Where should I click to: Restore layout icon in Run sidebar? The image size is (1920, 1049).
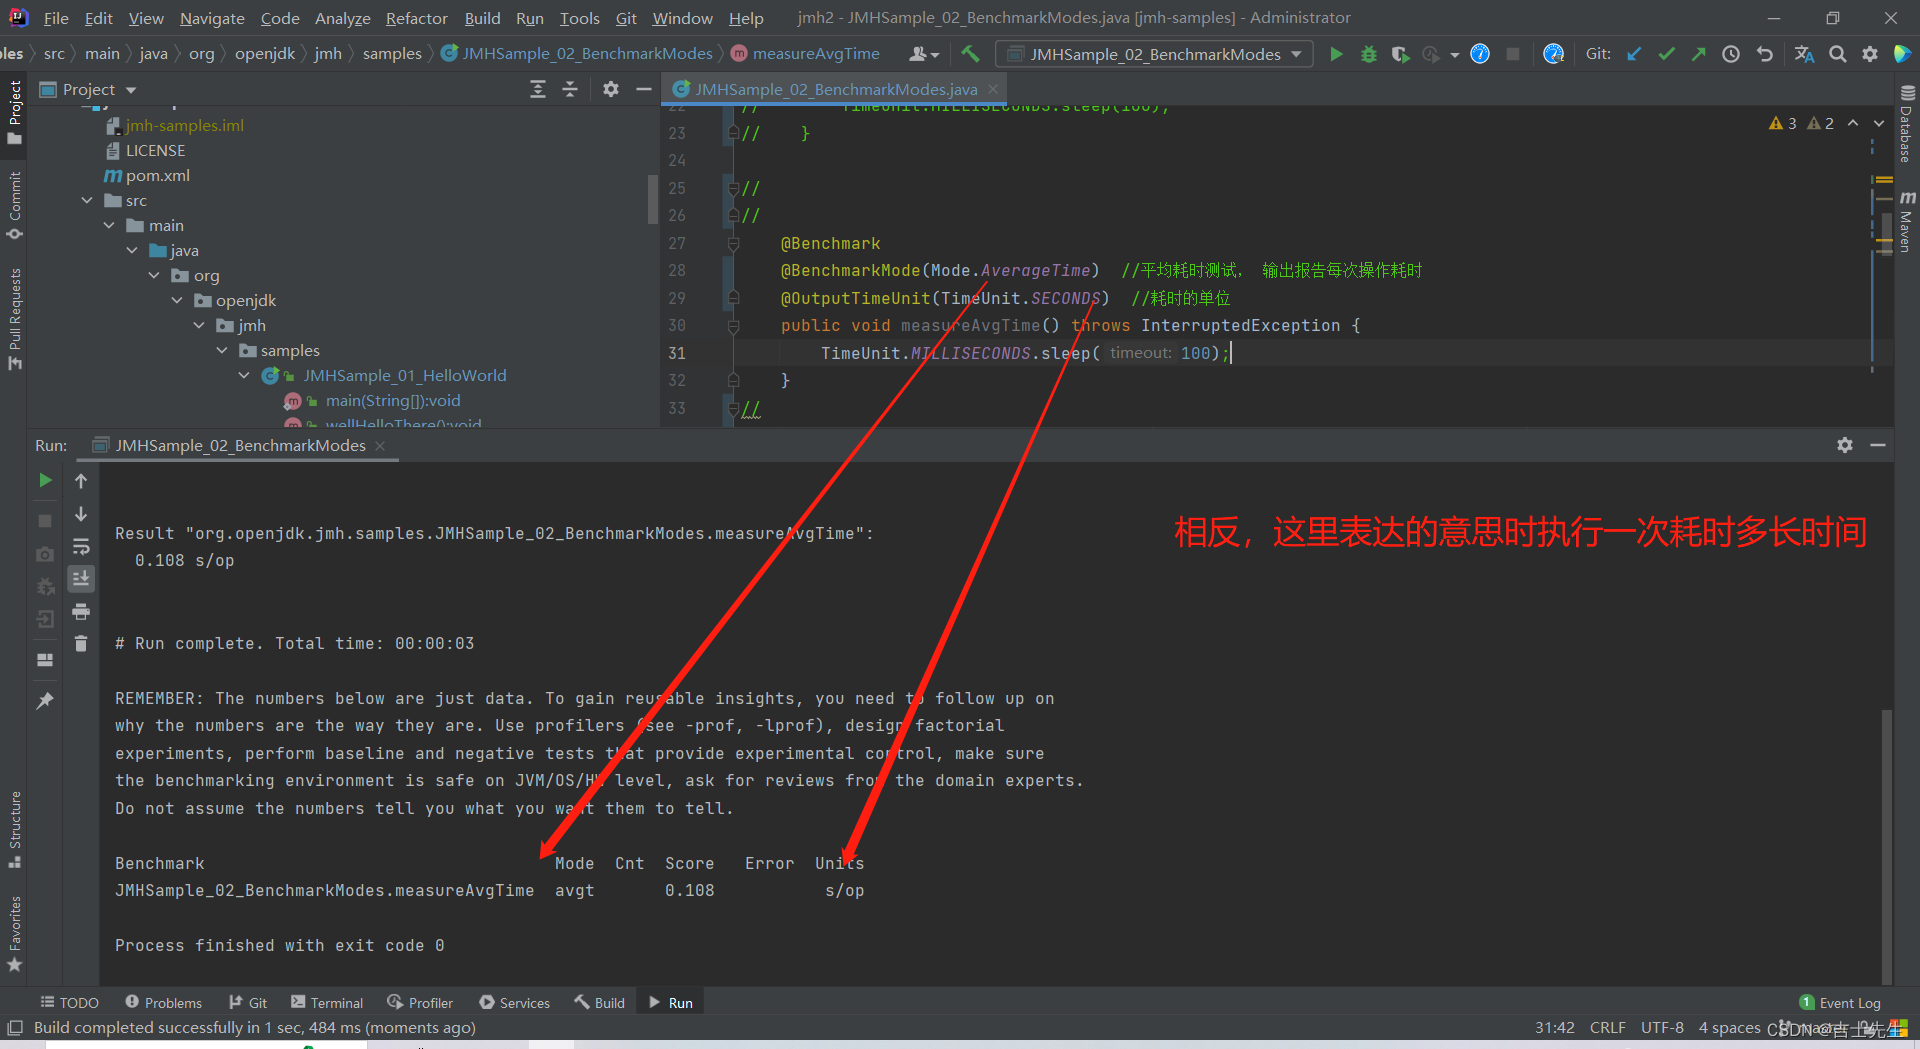point(45,660)
